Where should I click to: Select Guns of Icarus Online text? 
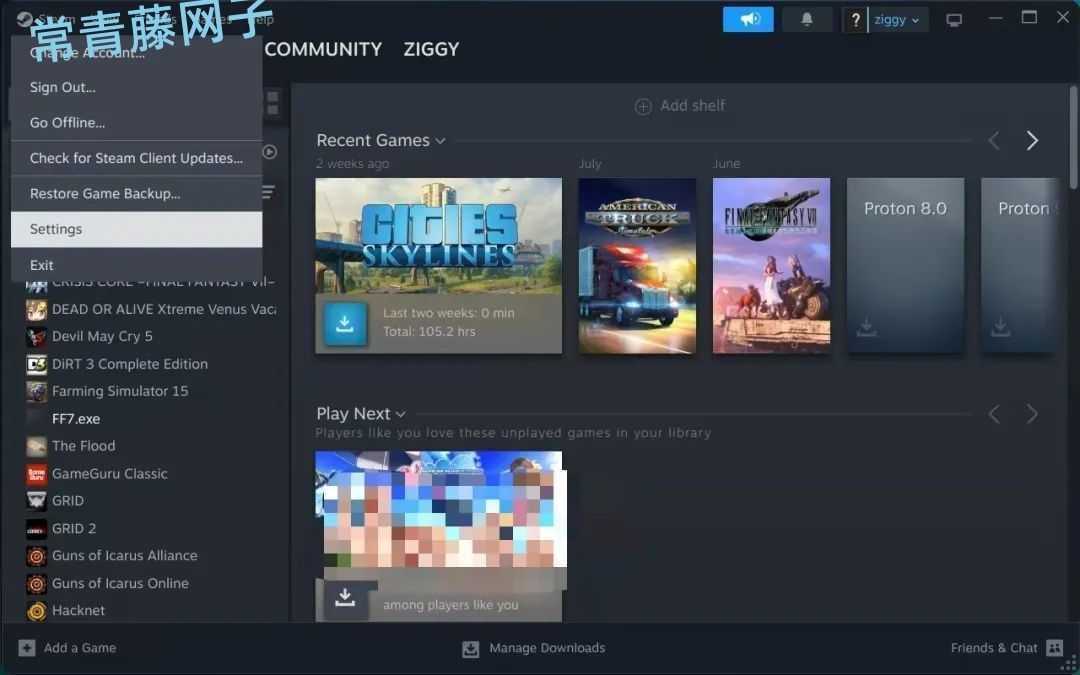tap(120, 583)
